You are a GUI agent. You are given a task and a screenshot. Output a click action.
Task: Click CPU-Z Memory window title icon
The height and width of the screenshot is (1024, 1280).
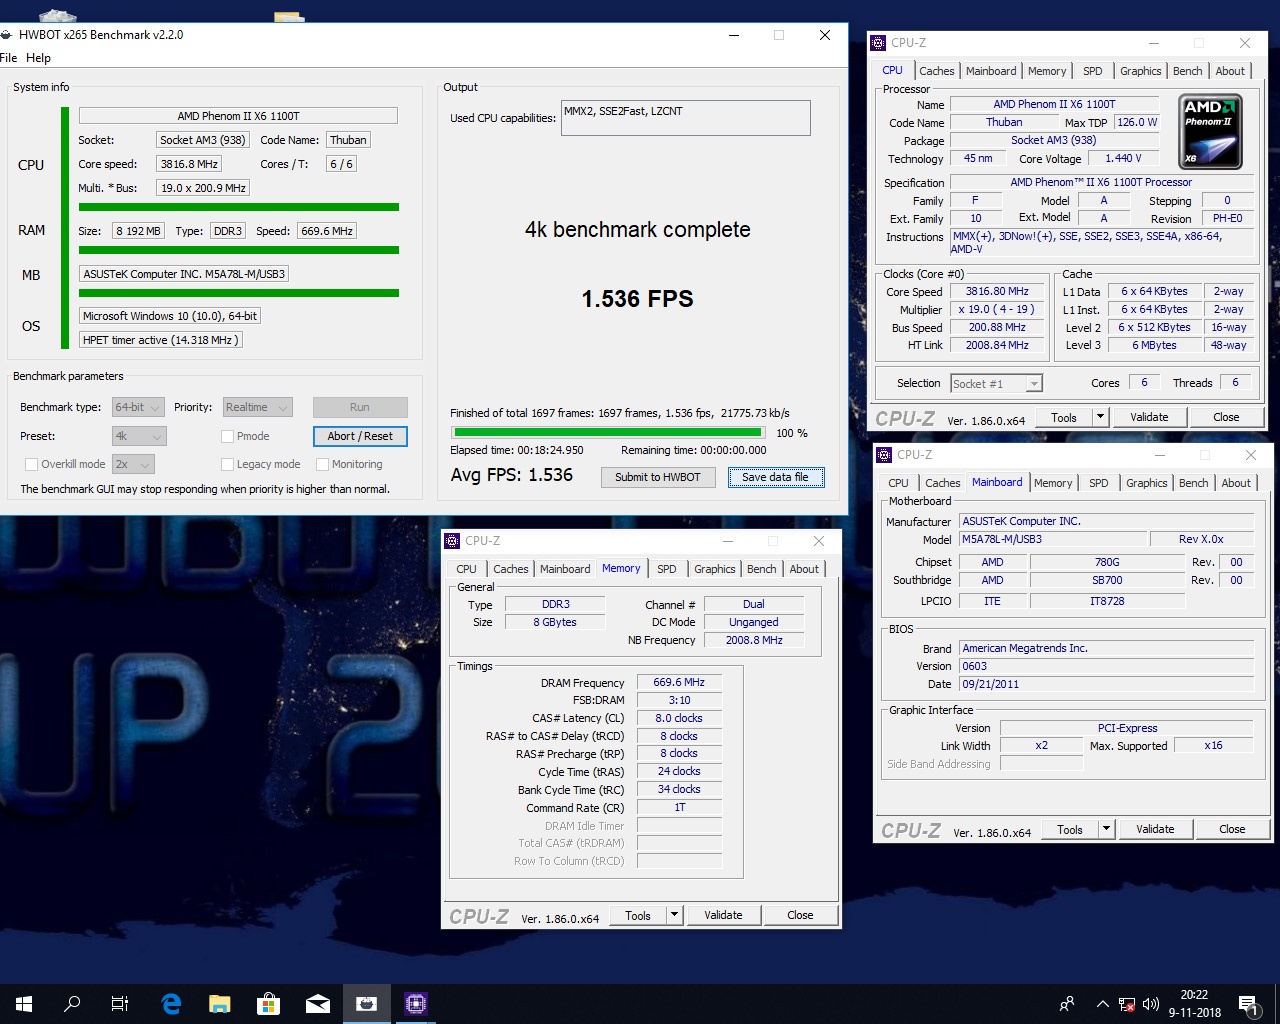point(452,541)
